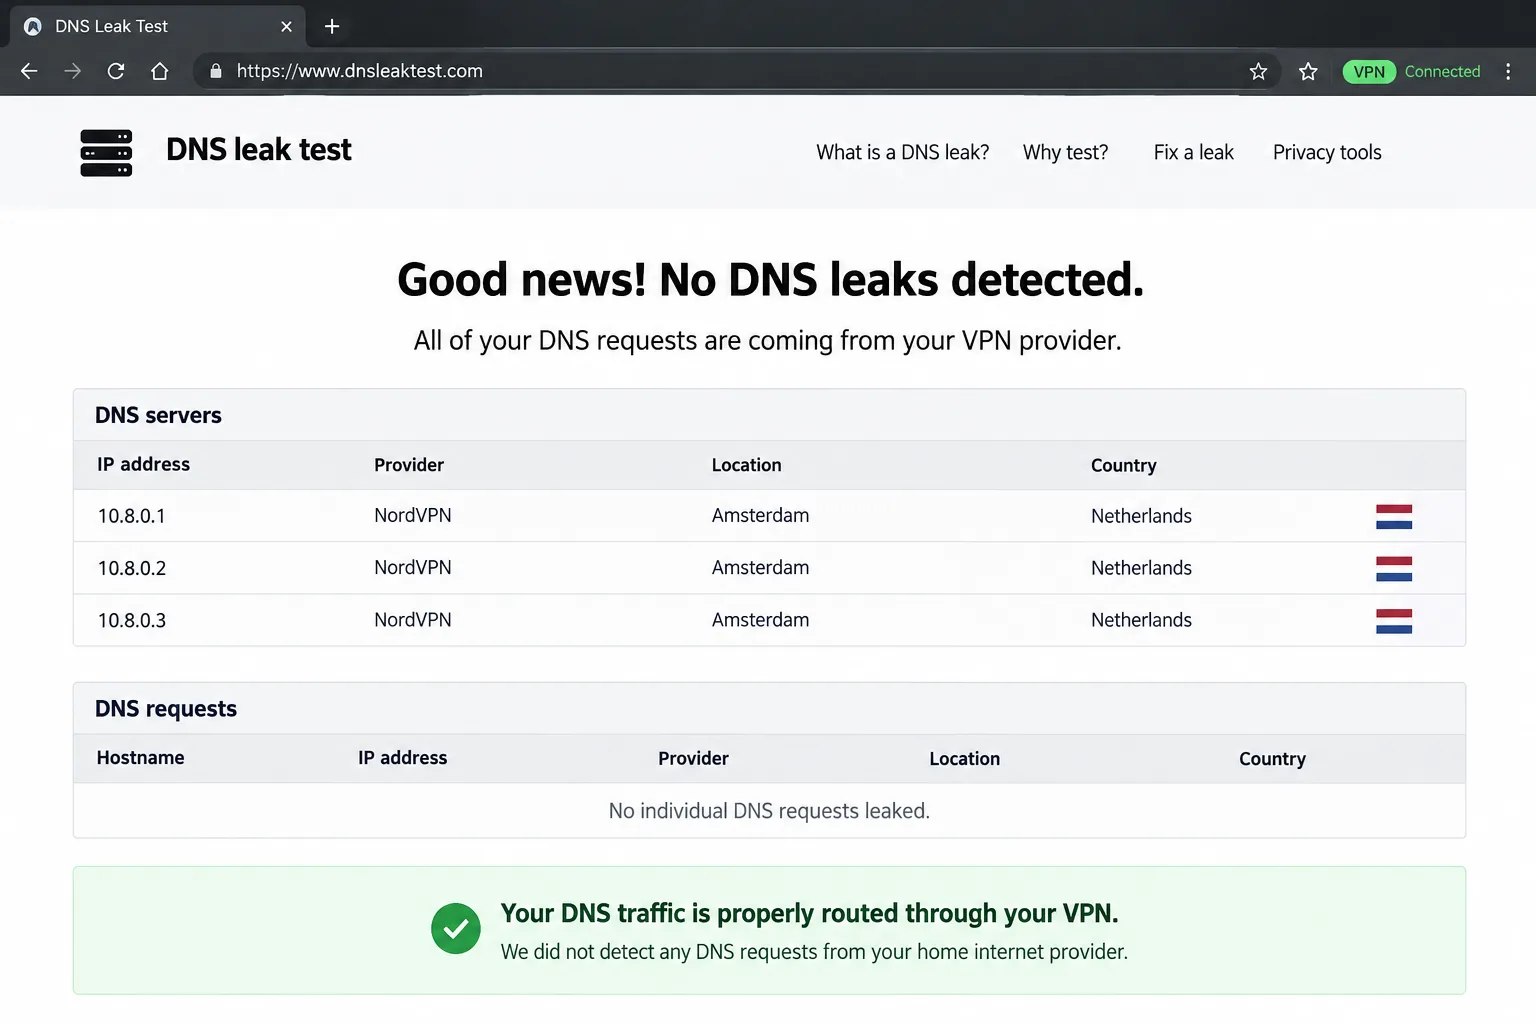This screenshot has width=1536, height=1024.
Task: Click the 'Location' header in DNS servers table
Action: pyautogui.click(x=746, y=465)
